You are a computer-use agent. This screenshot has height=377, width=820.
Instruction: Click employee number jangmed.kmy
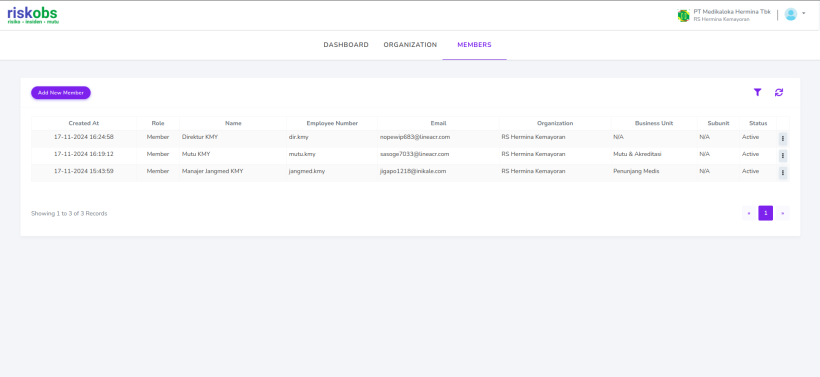tap(306, 171)
